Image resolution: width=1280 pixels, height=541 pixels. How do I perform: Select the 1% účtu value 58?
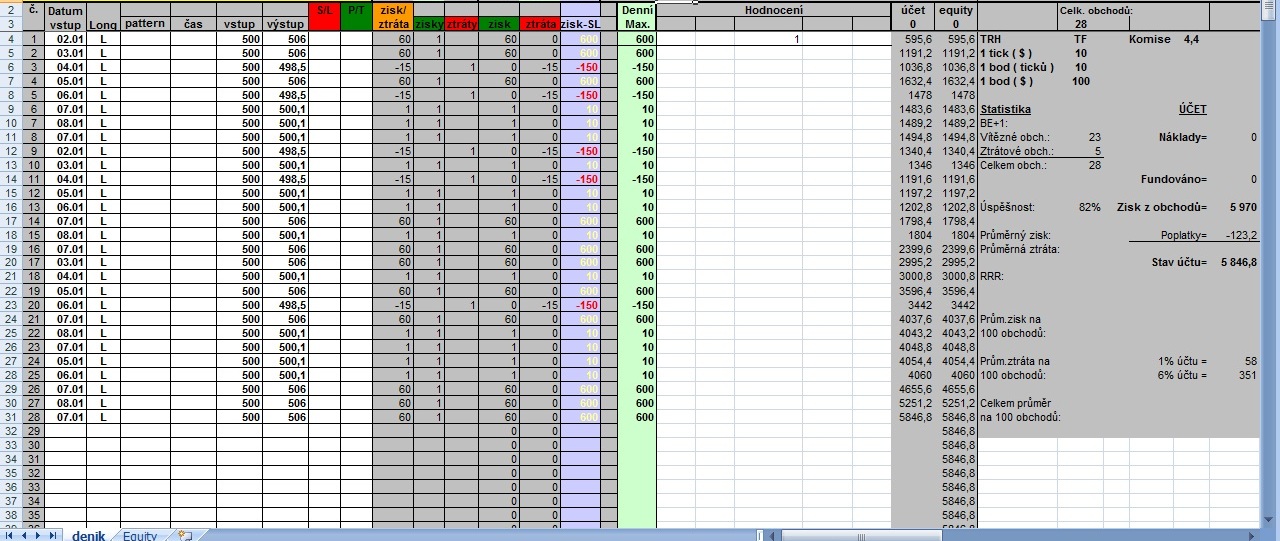pyautogui.click(x=1251, y=361)
